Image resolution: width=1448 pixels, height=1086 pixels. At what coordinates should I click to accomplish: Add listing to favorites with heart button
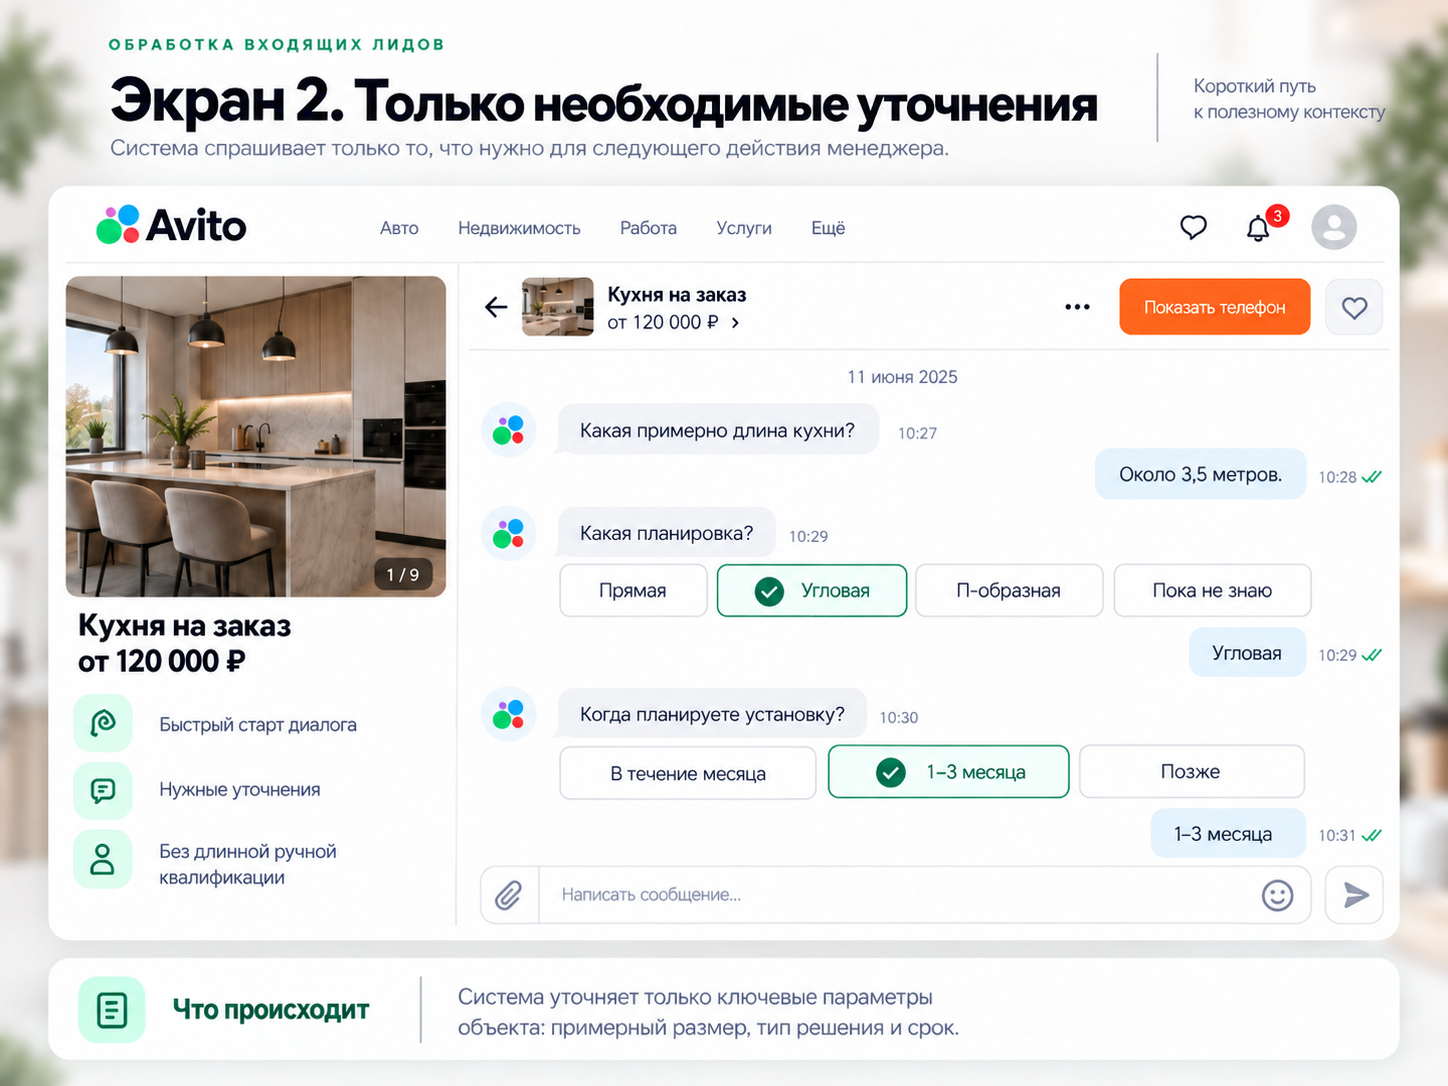click(1354, 307)
